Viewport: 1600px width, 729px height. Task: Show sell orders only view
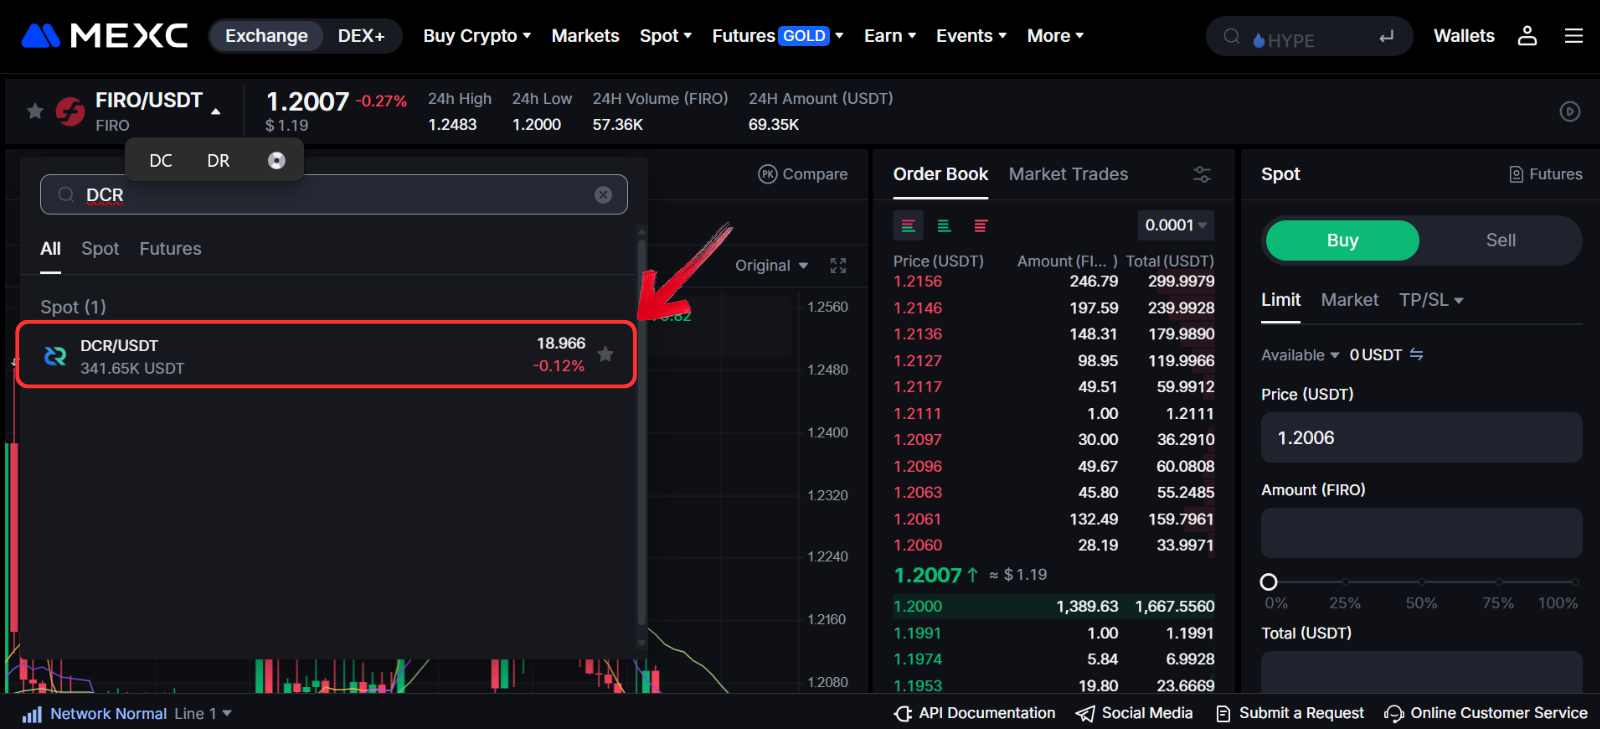click(980, 226)
